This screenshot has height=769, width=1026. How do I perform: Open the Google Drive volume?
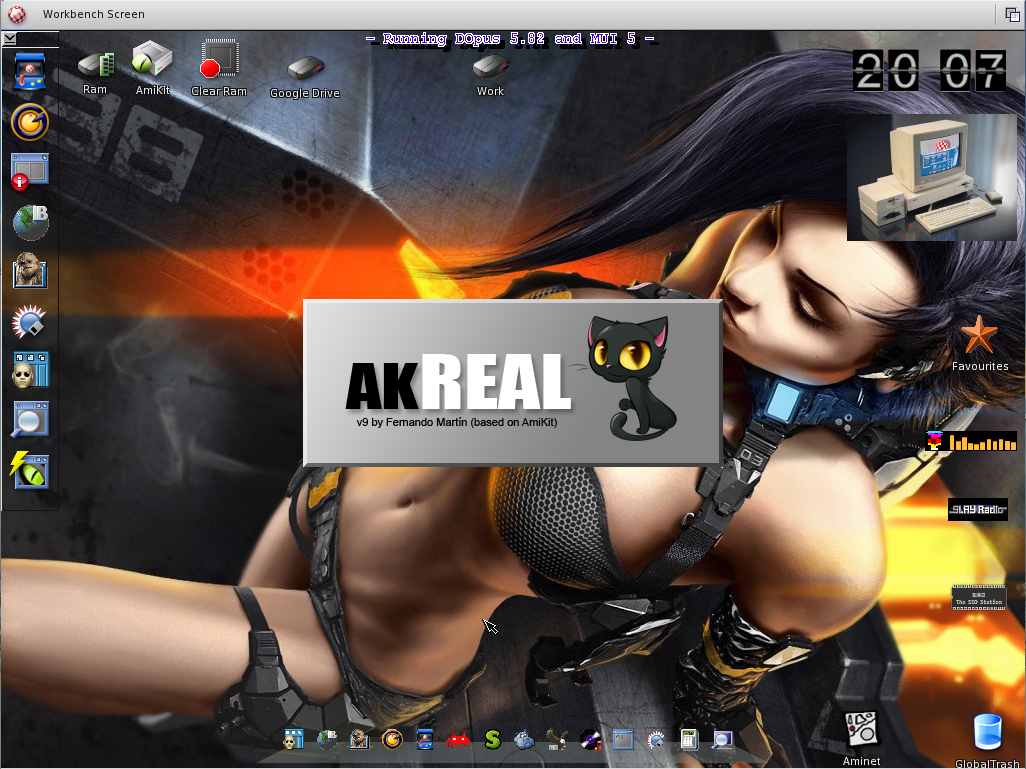(306, 69)
